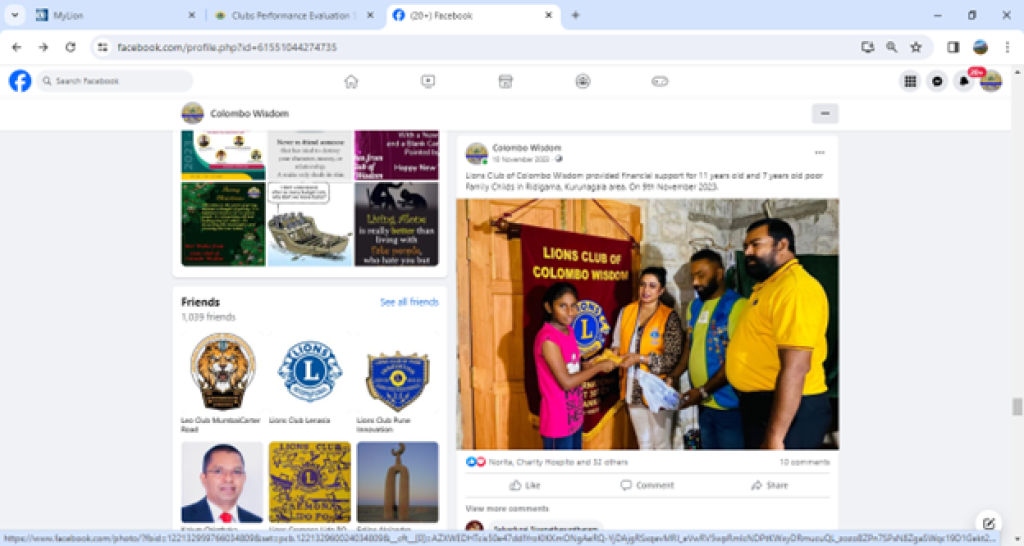Close the MyLion tab

pos(192,15)
